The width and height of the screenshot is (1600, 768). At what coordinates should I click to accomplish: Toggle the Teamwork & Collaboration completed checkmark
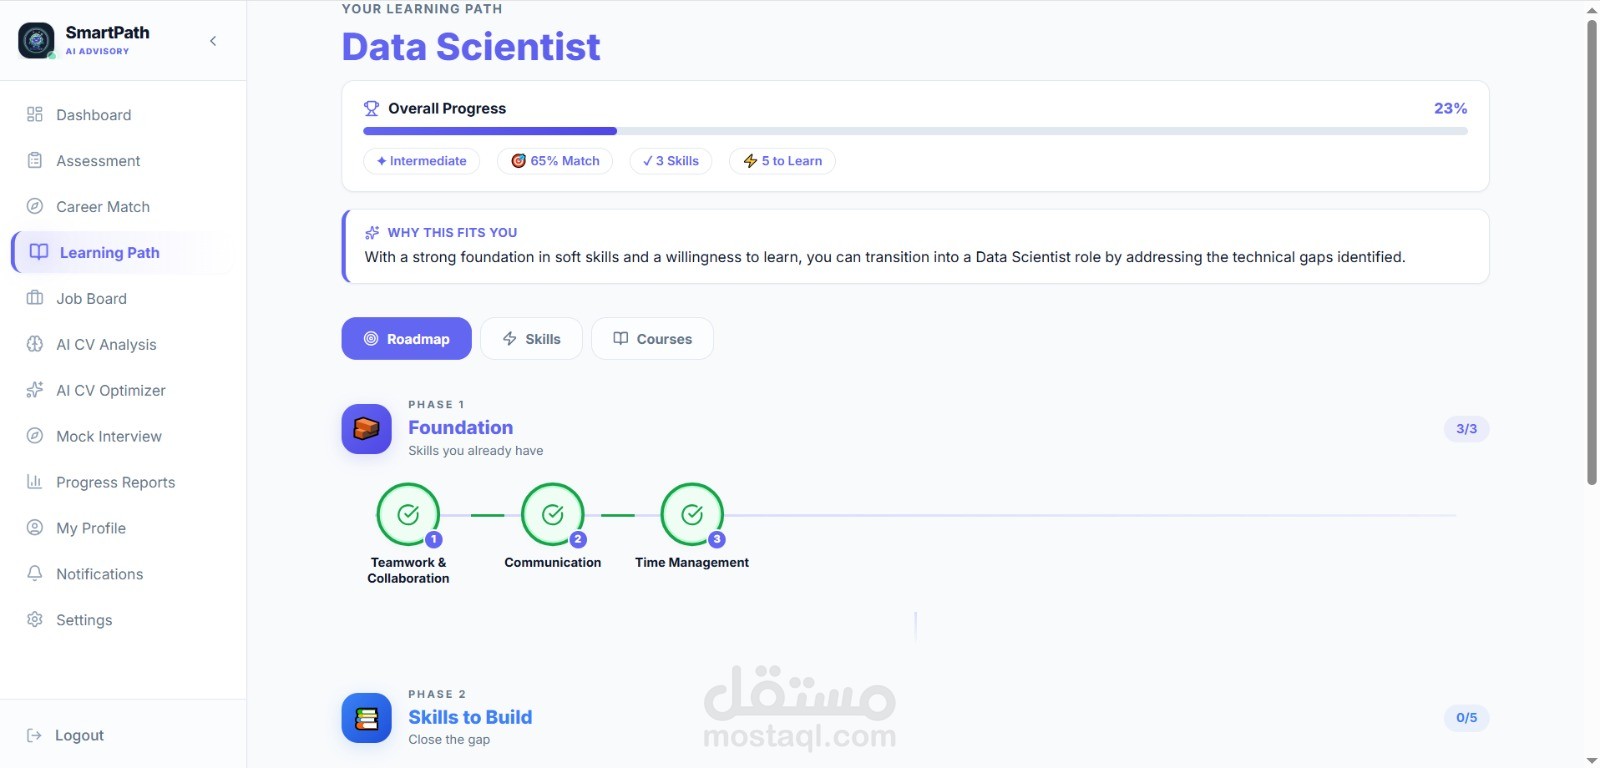(408, 515)
